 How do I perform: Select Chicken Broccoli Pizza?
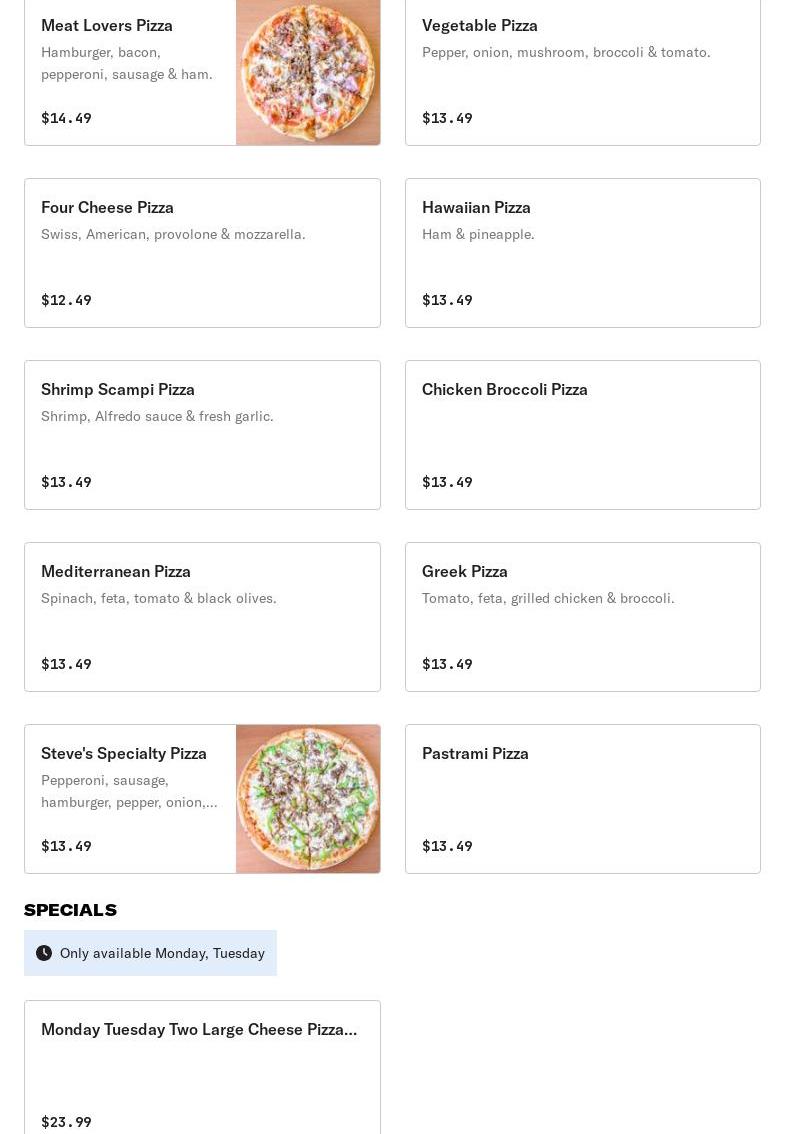(582, 435)
